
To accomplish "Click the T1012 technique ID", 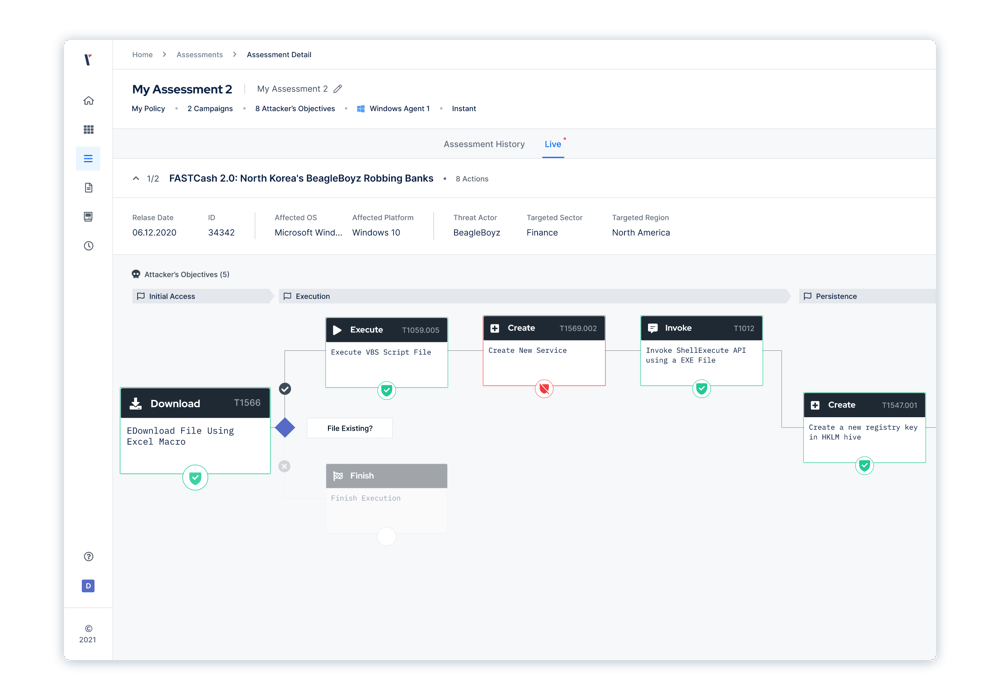I will tap(744, 329).
